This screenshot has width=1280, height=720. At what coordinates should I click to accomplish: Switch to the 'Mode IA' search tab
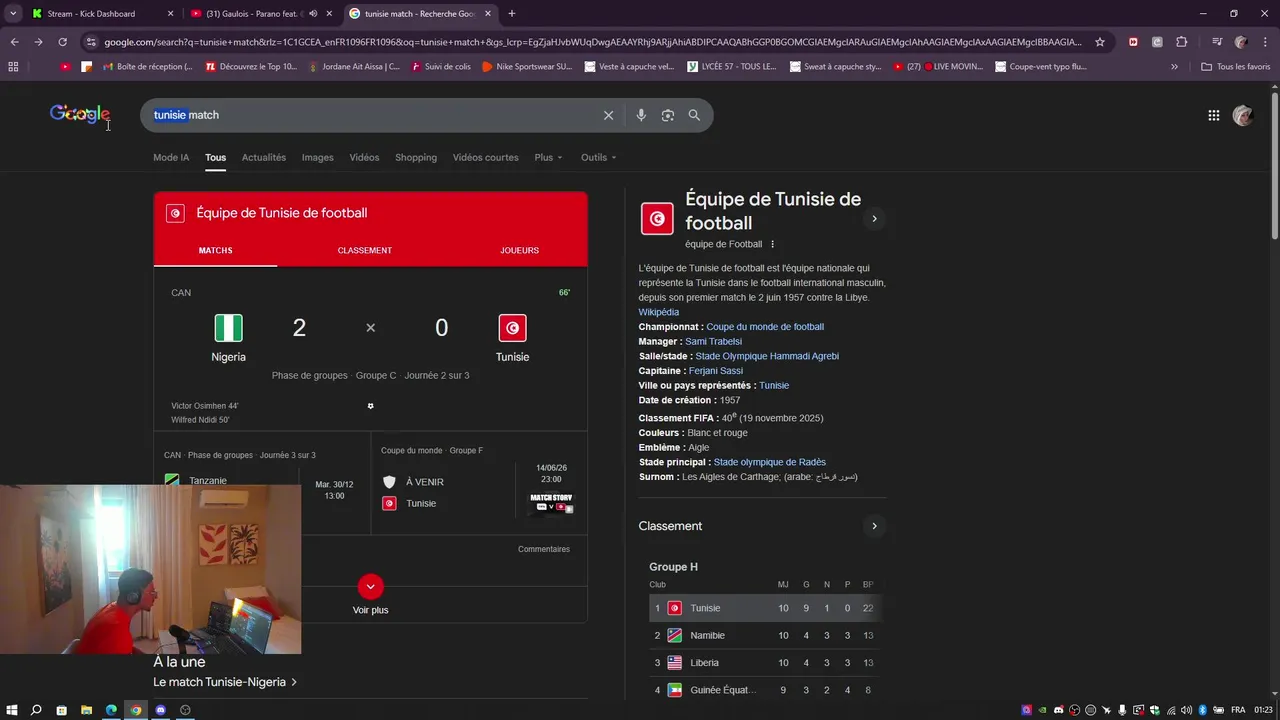(x=171, y=157)
